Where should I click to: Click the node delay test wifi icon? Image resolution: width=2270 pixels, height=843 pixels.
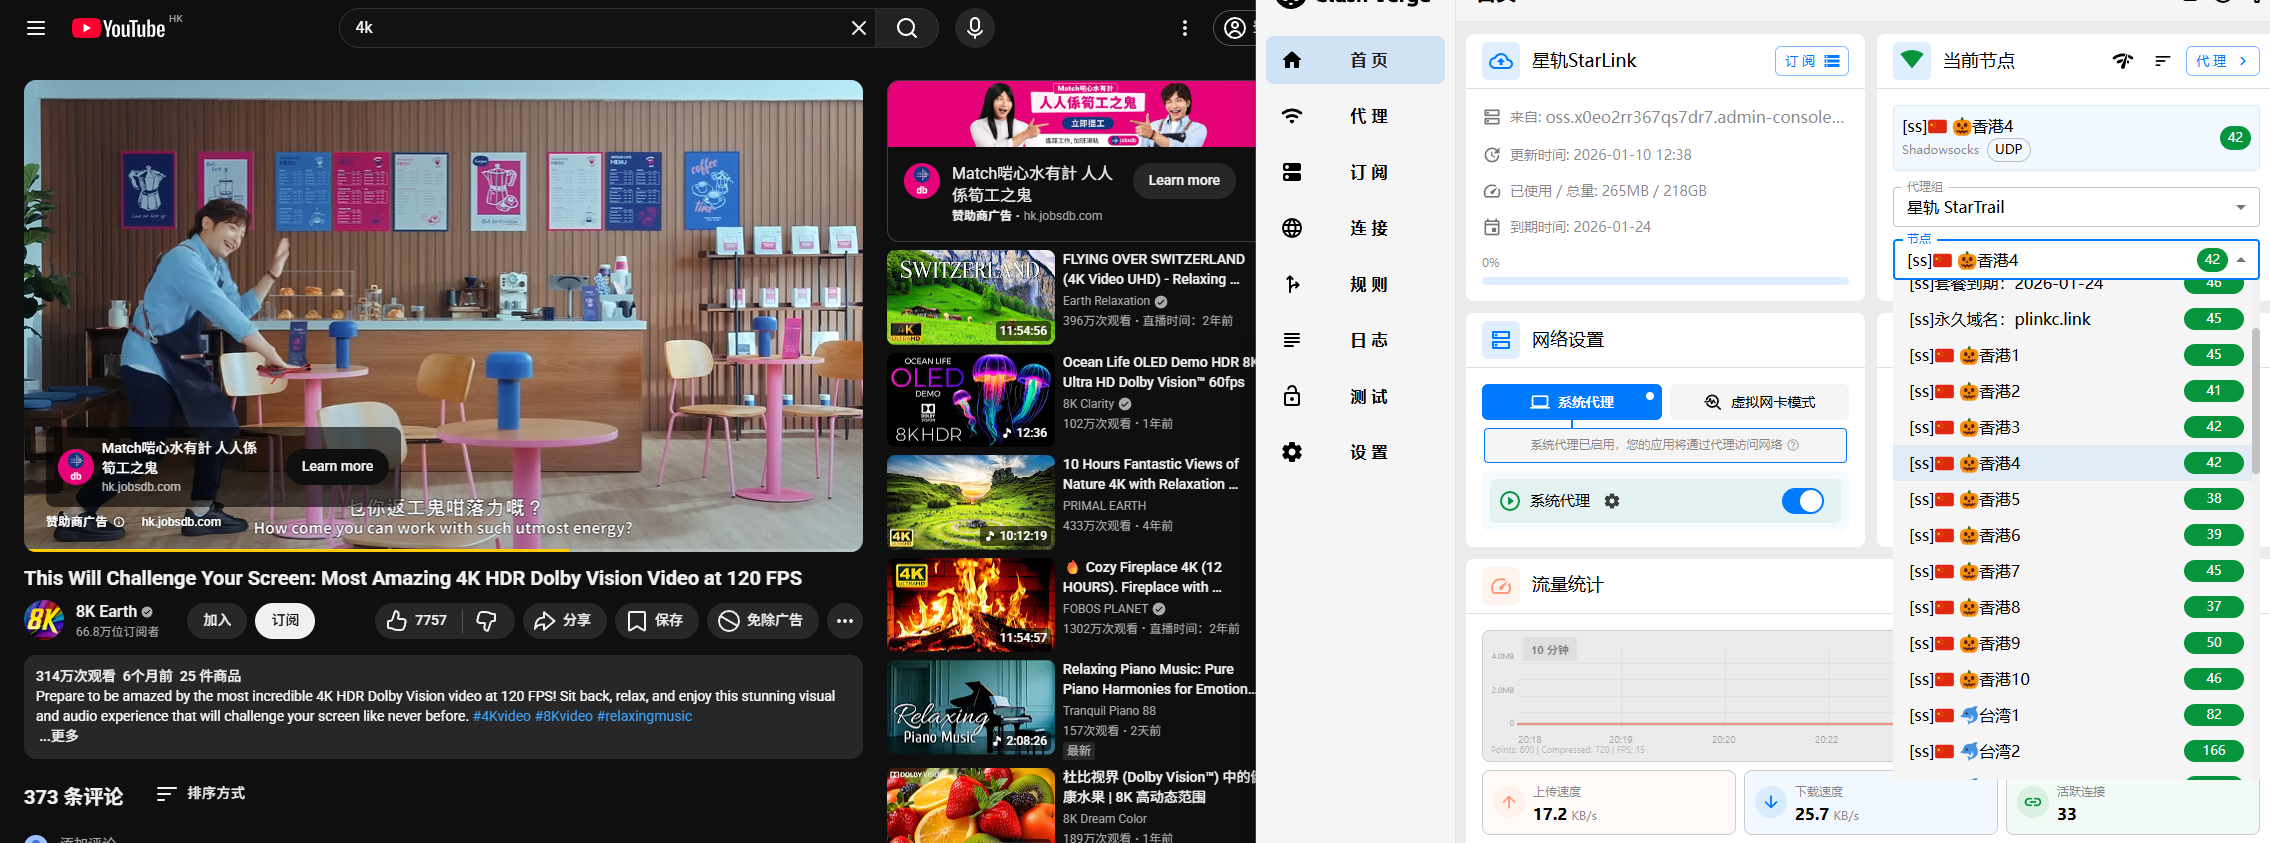tap(2122, 61)
